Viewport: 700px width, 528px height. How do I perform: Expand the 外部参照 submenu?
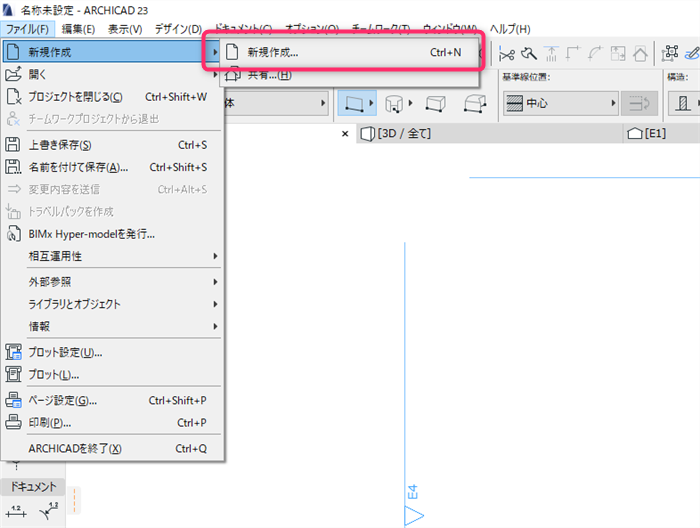click(112, 282)
